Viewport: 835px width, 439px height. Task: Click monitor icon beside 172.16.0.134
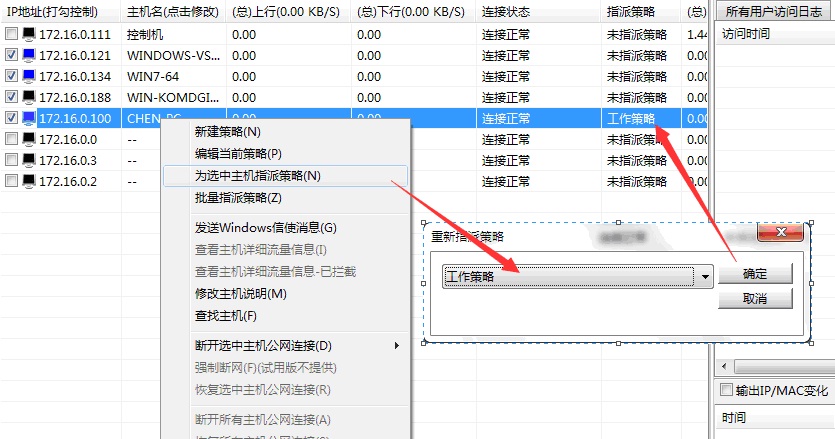point(28,76)
